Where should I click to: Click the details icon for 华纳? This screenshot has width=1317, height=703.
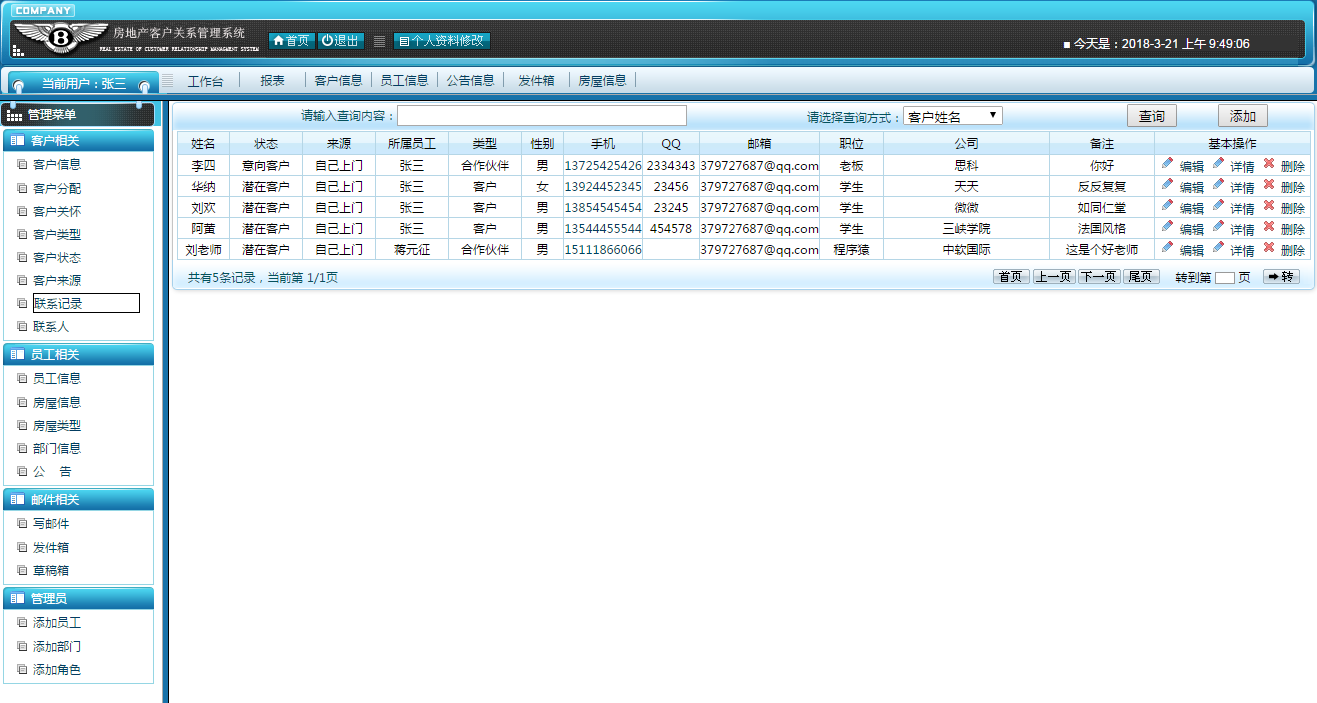[x=1218, y=184]
